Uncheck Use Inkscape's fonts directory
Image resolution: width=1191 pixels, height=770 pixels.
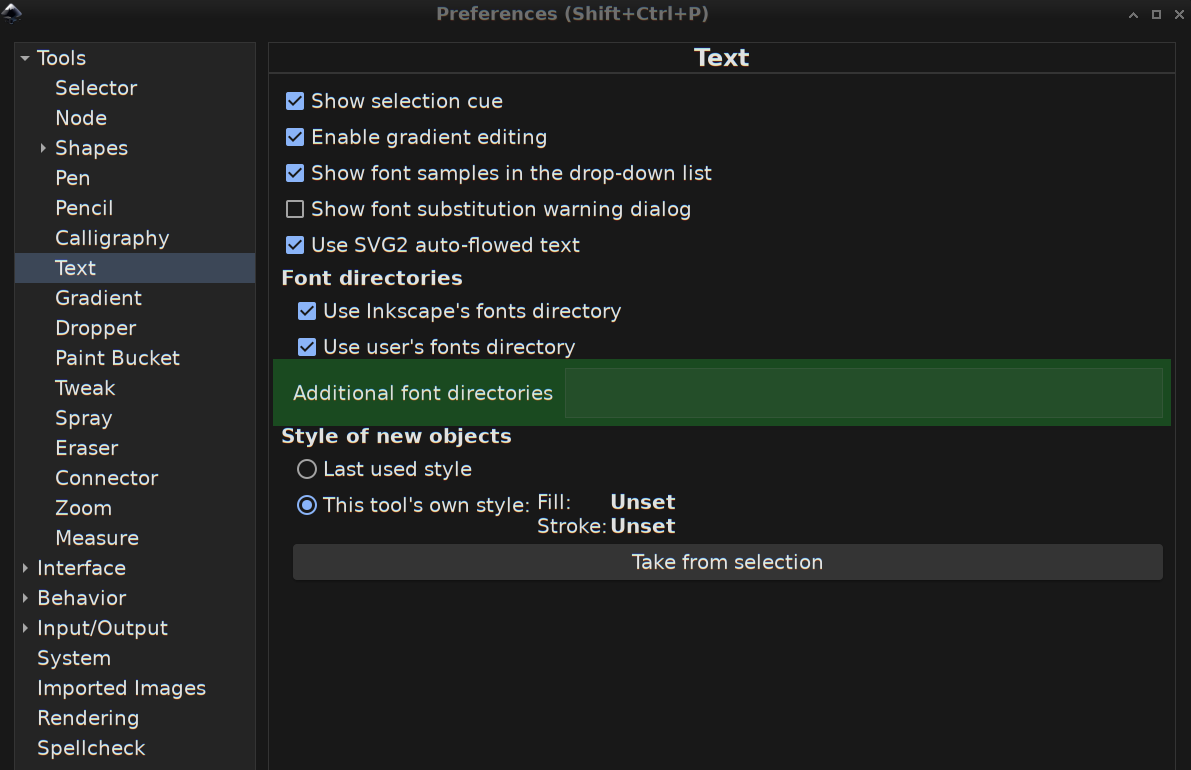point(307,311)
